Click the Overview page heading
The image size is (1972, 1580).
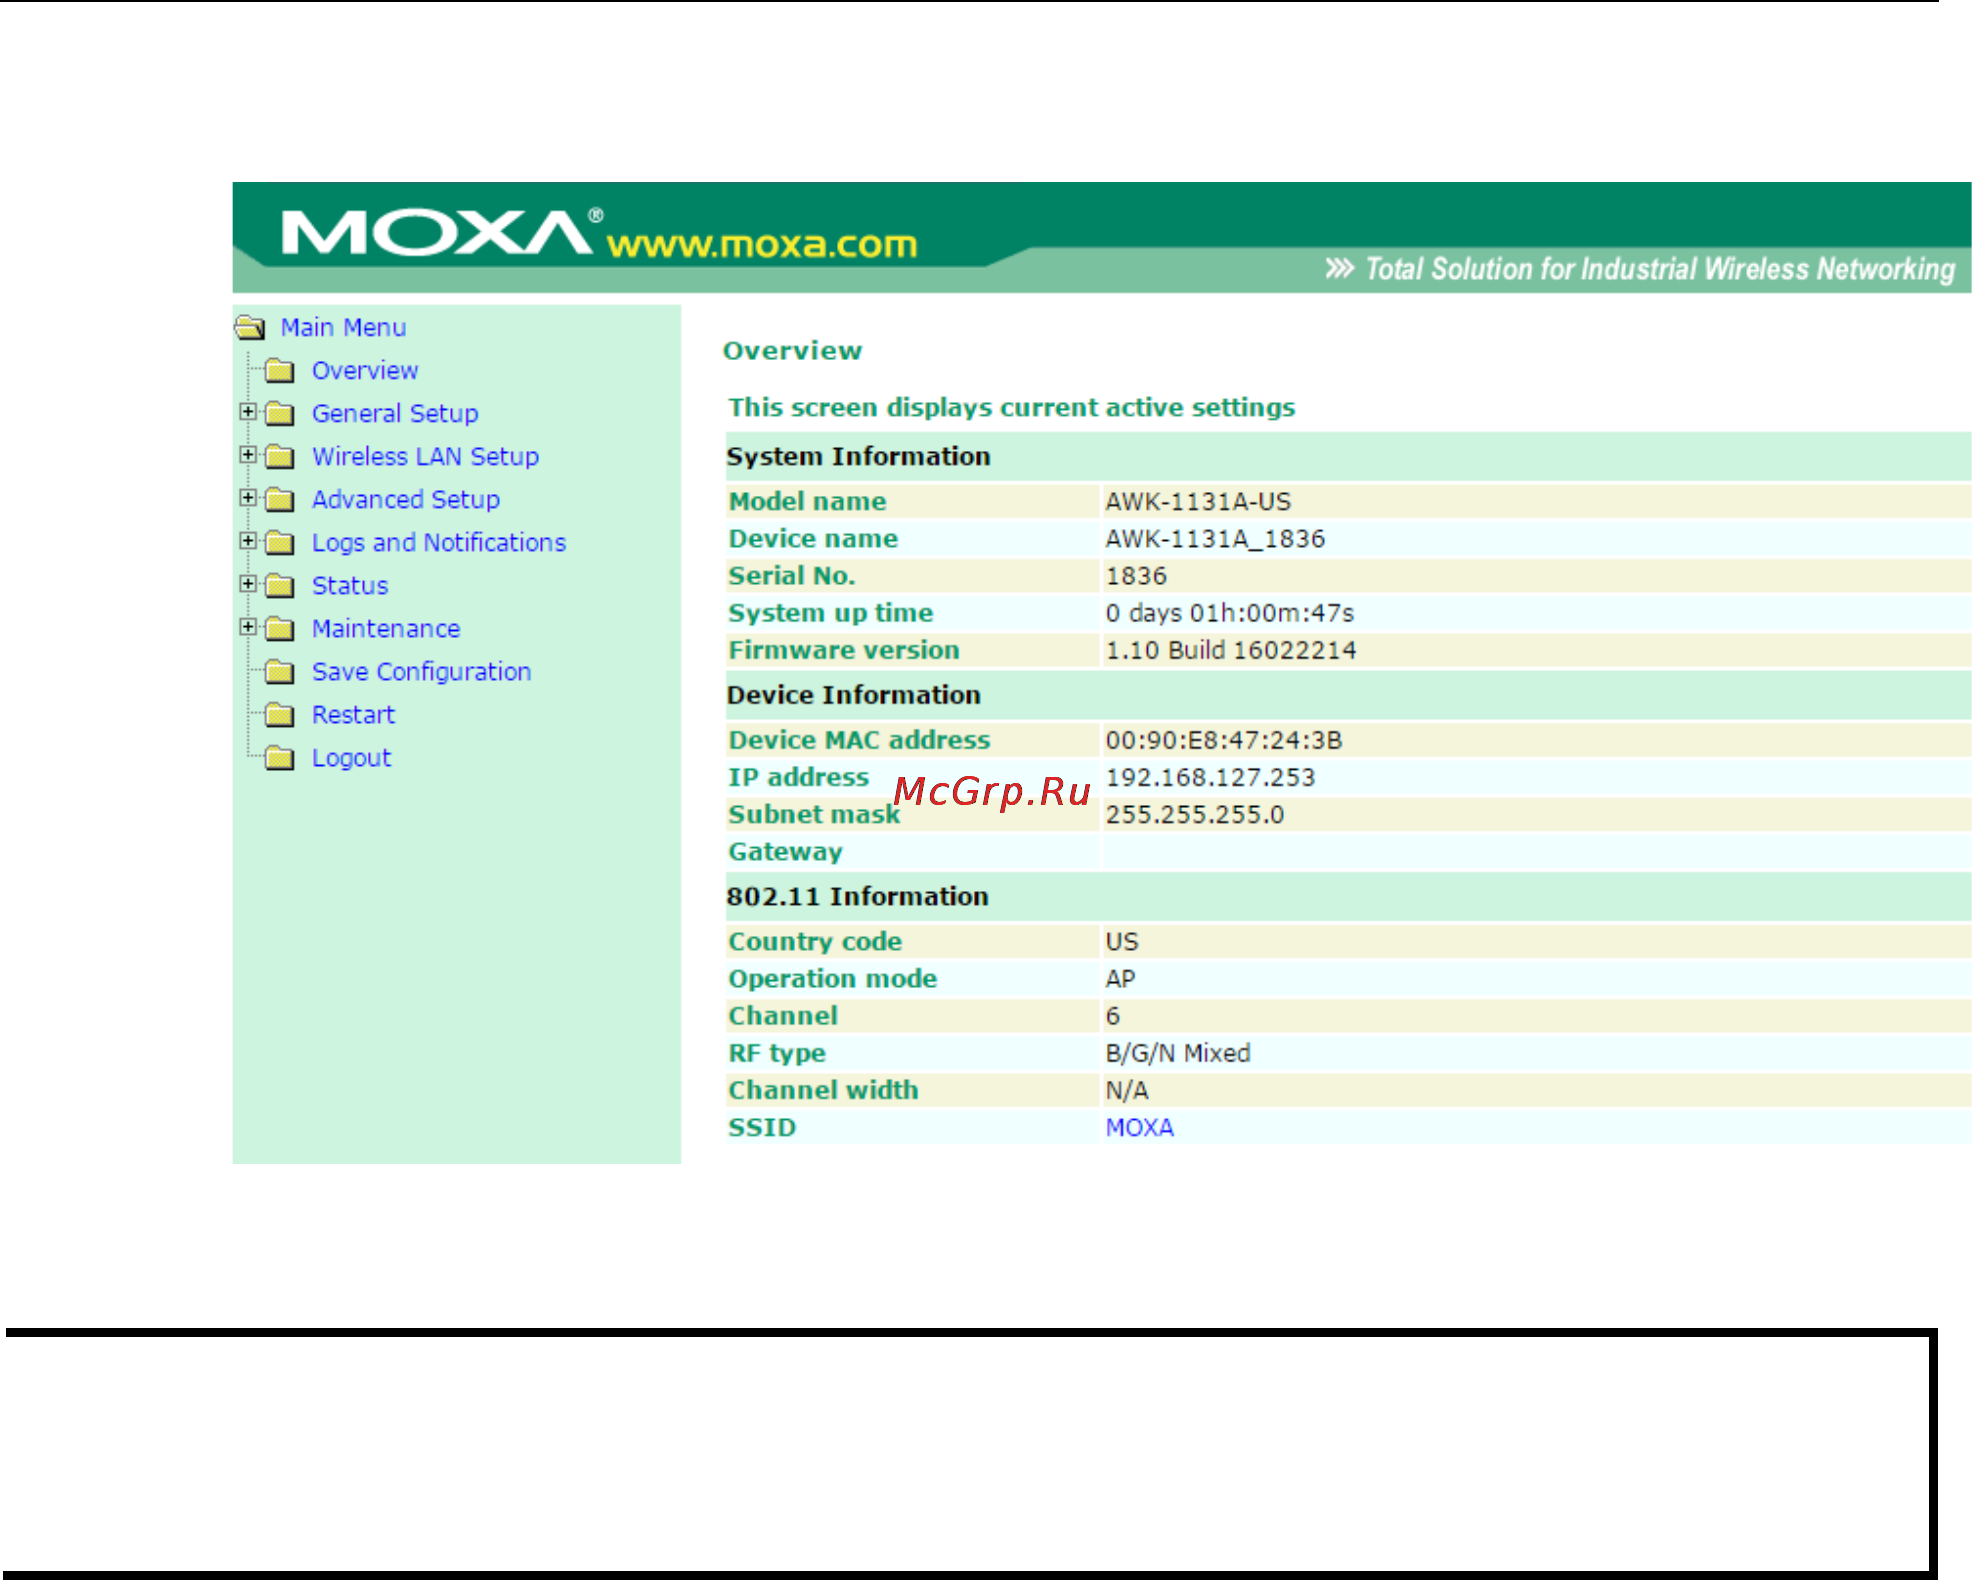792,351
